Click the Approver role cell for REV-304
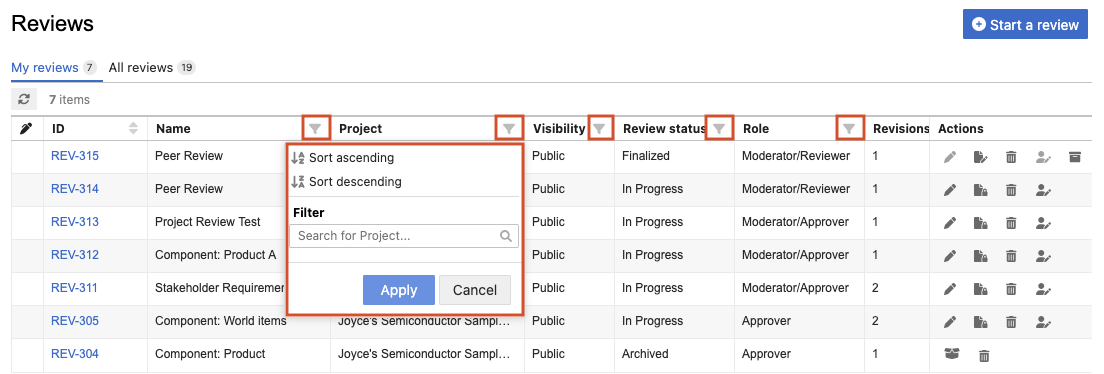This screenshot has width=1104, height=374. pyautogui.click(x=765, y=354)
